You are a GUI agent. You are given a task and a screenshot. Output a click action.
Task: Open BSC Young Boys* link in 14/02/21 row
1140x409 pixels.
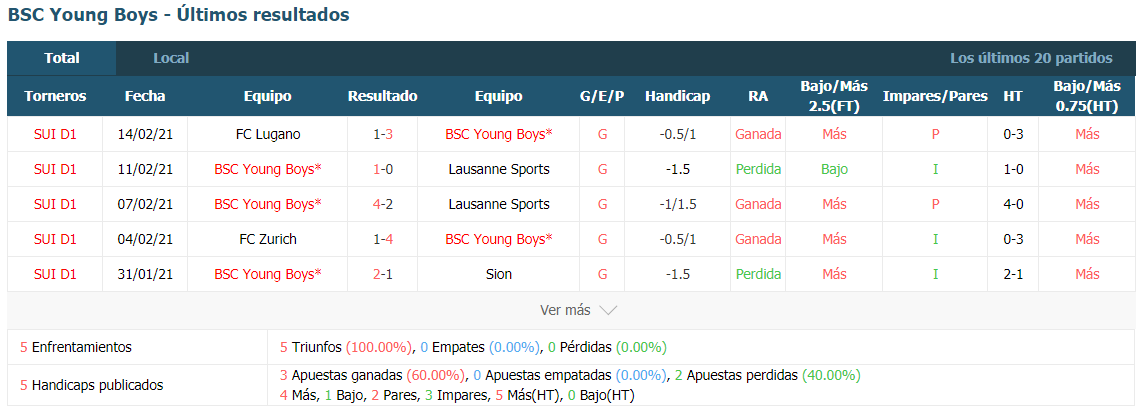click(x=499, y=134)
